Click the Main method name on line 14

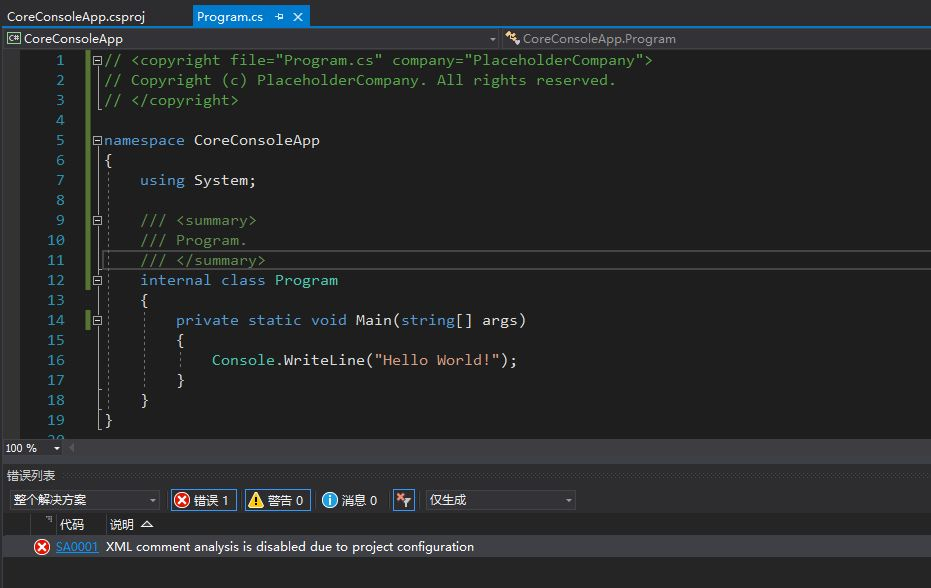pos(373,321)
